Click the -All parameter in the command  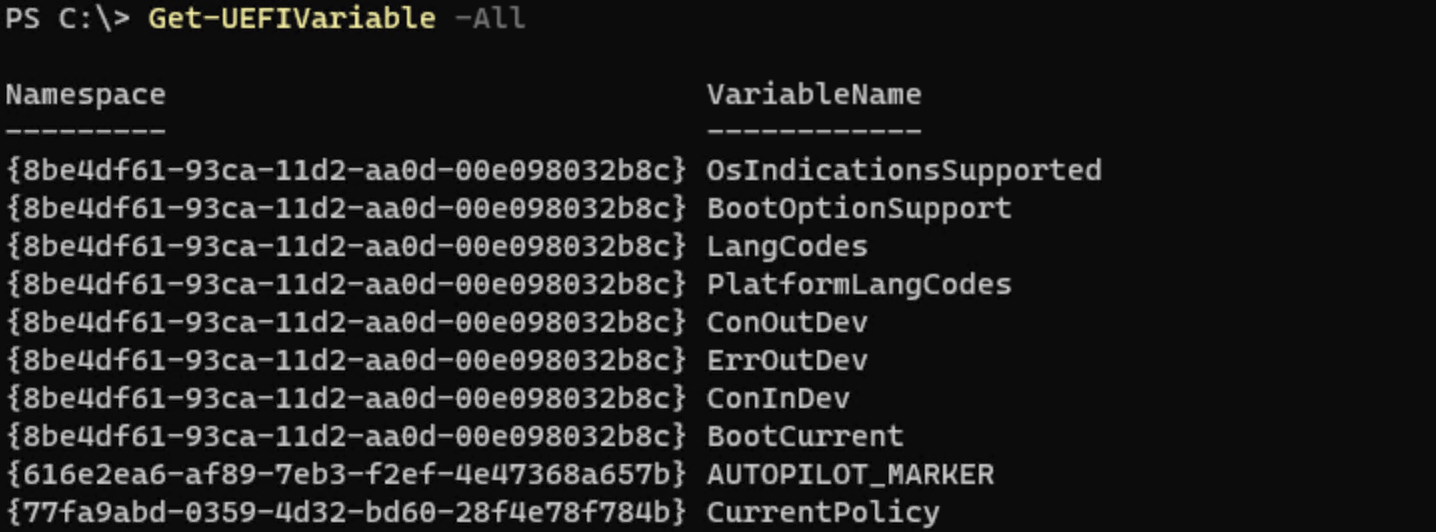pyautogui.click(x=489, y=18)
